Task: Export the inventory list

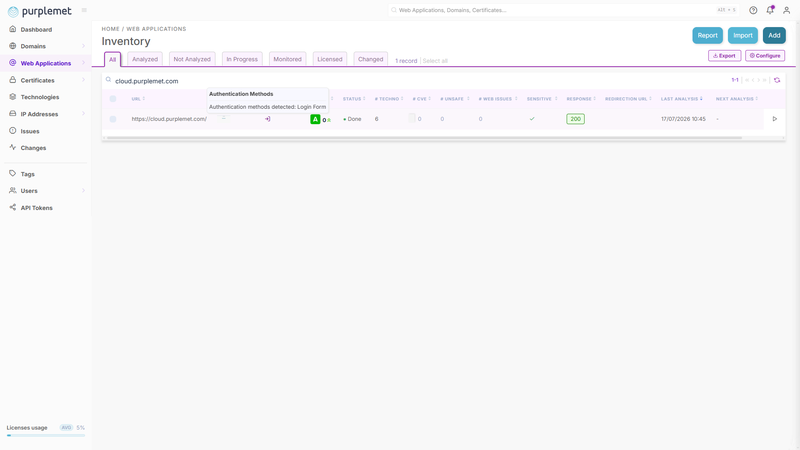Action: (x=724, y=56)
